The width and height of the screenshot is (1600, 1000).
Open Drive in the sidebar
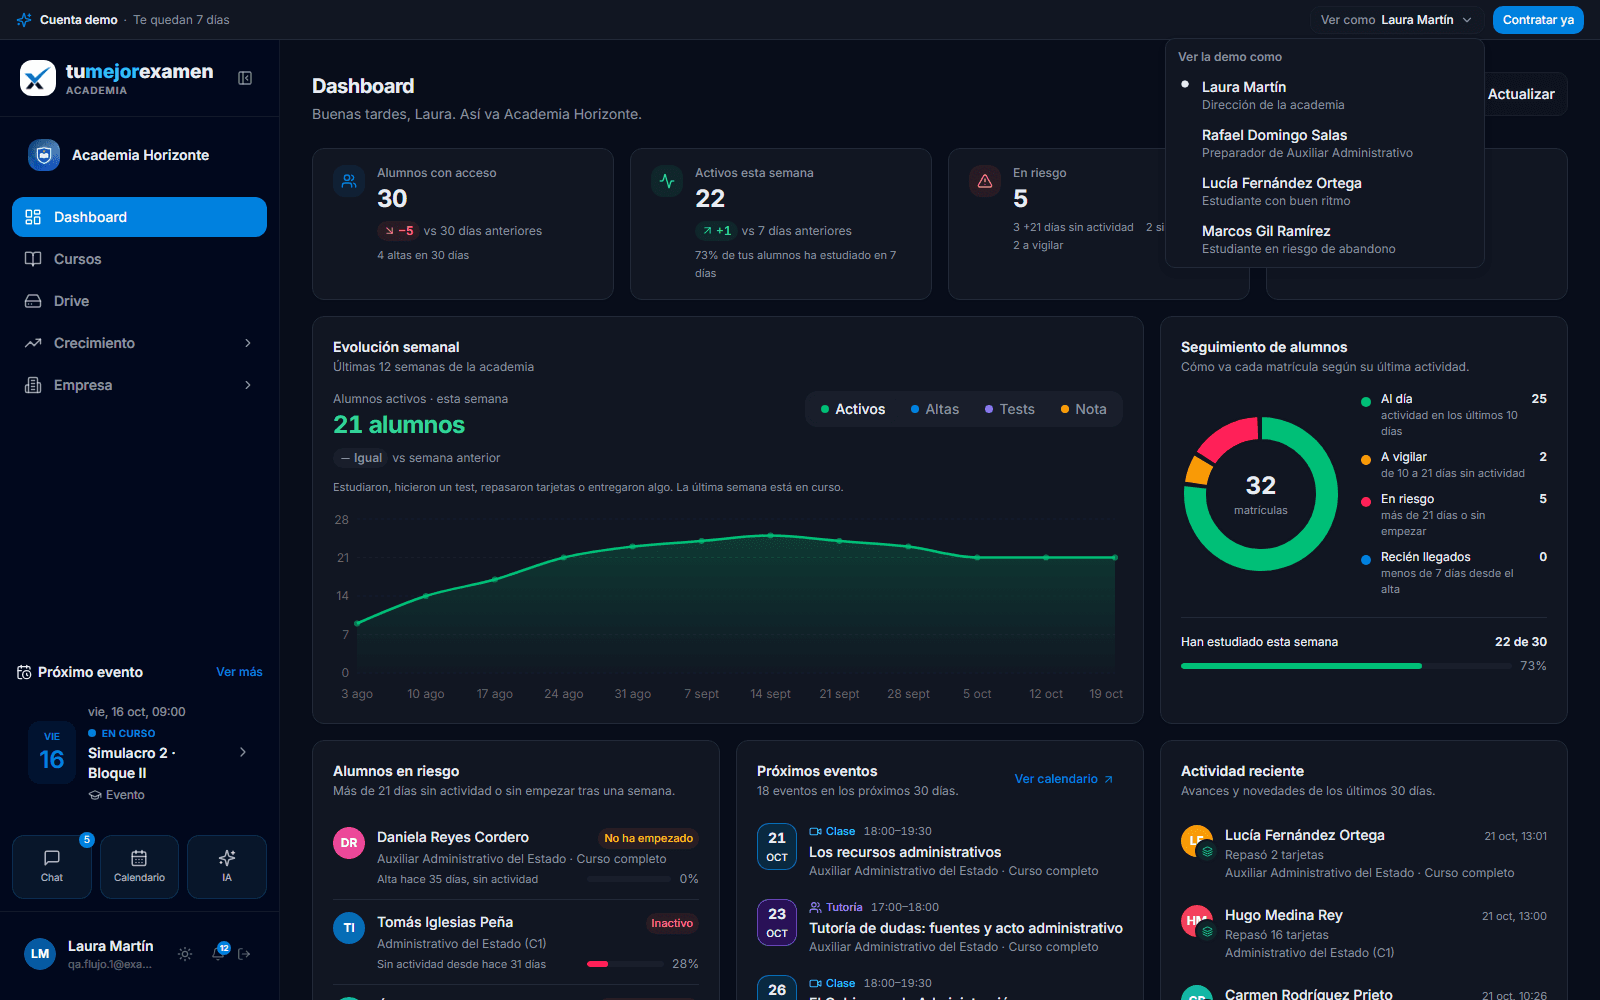tap(139, 301)
